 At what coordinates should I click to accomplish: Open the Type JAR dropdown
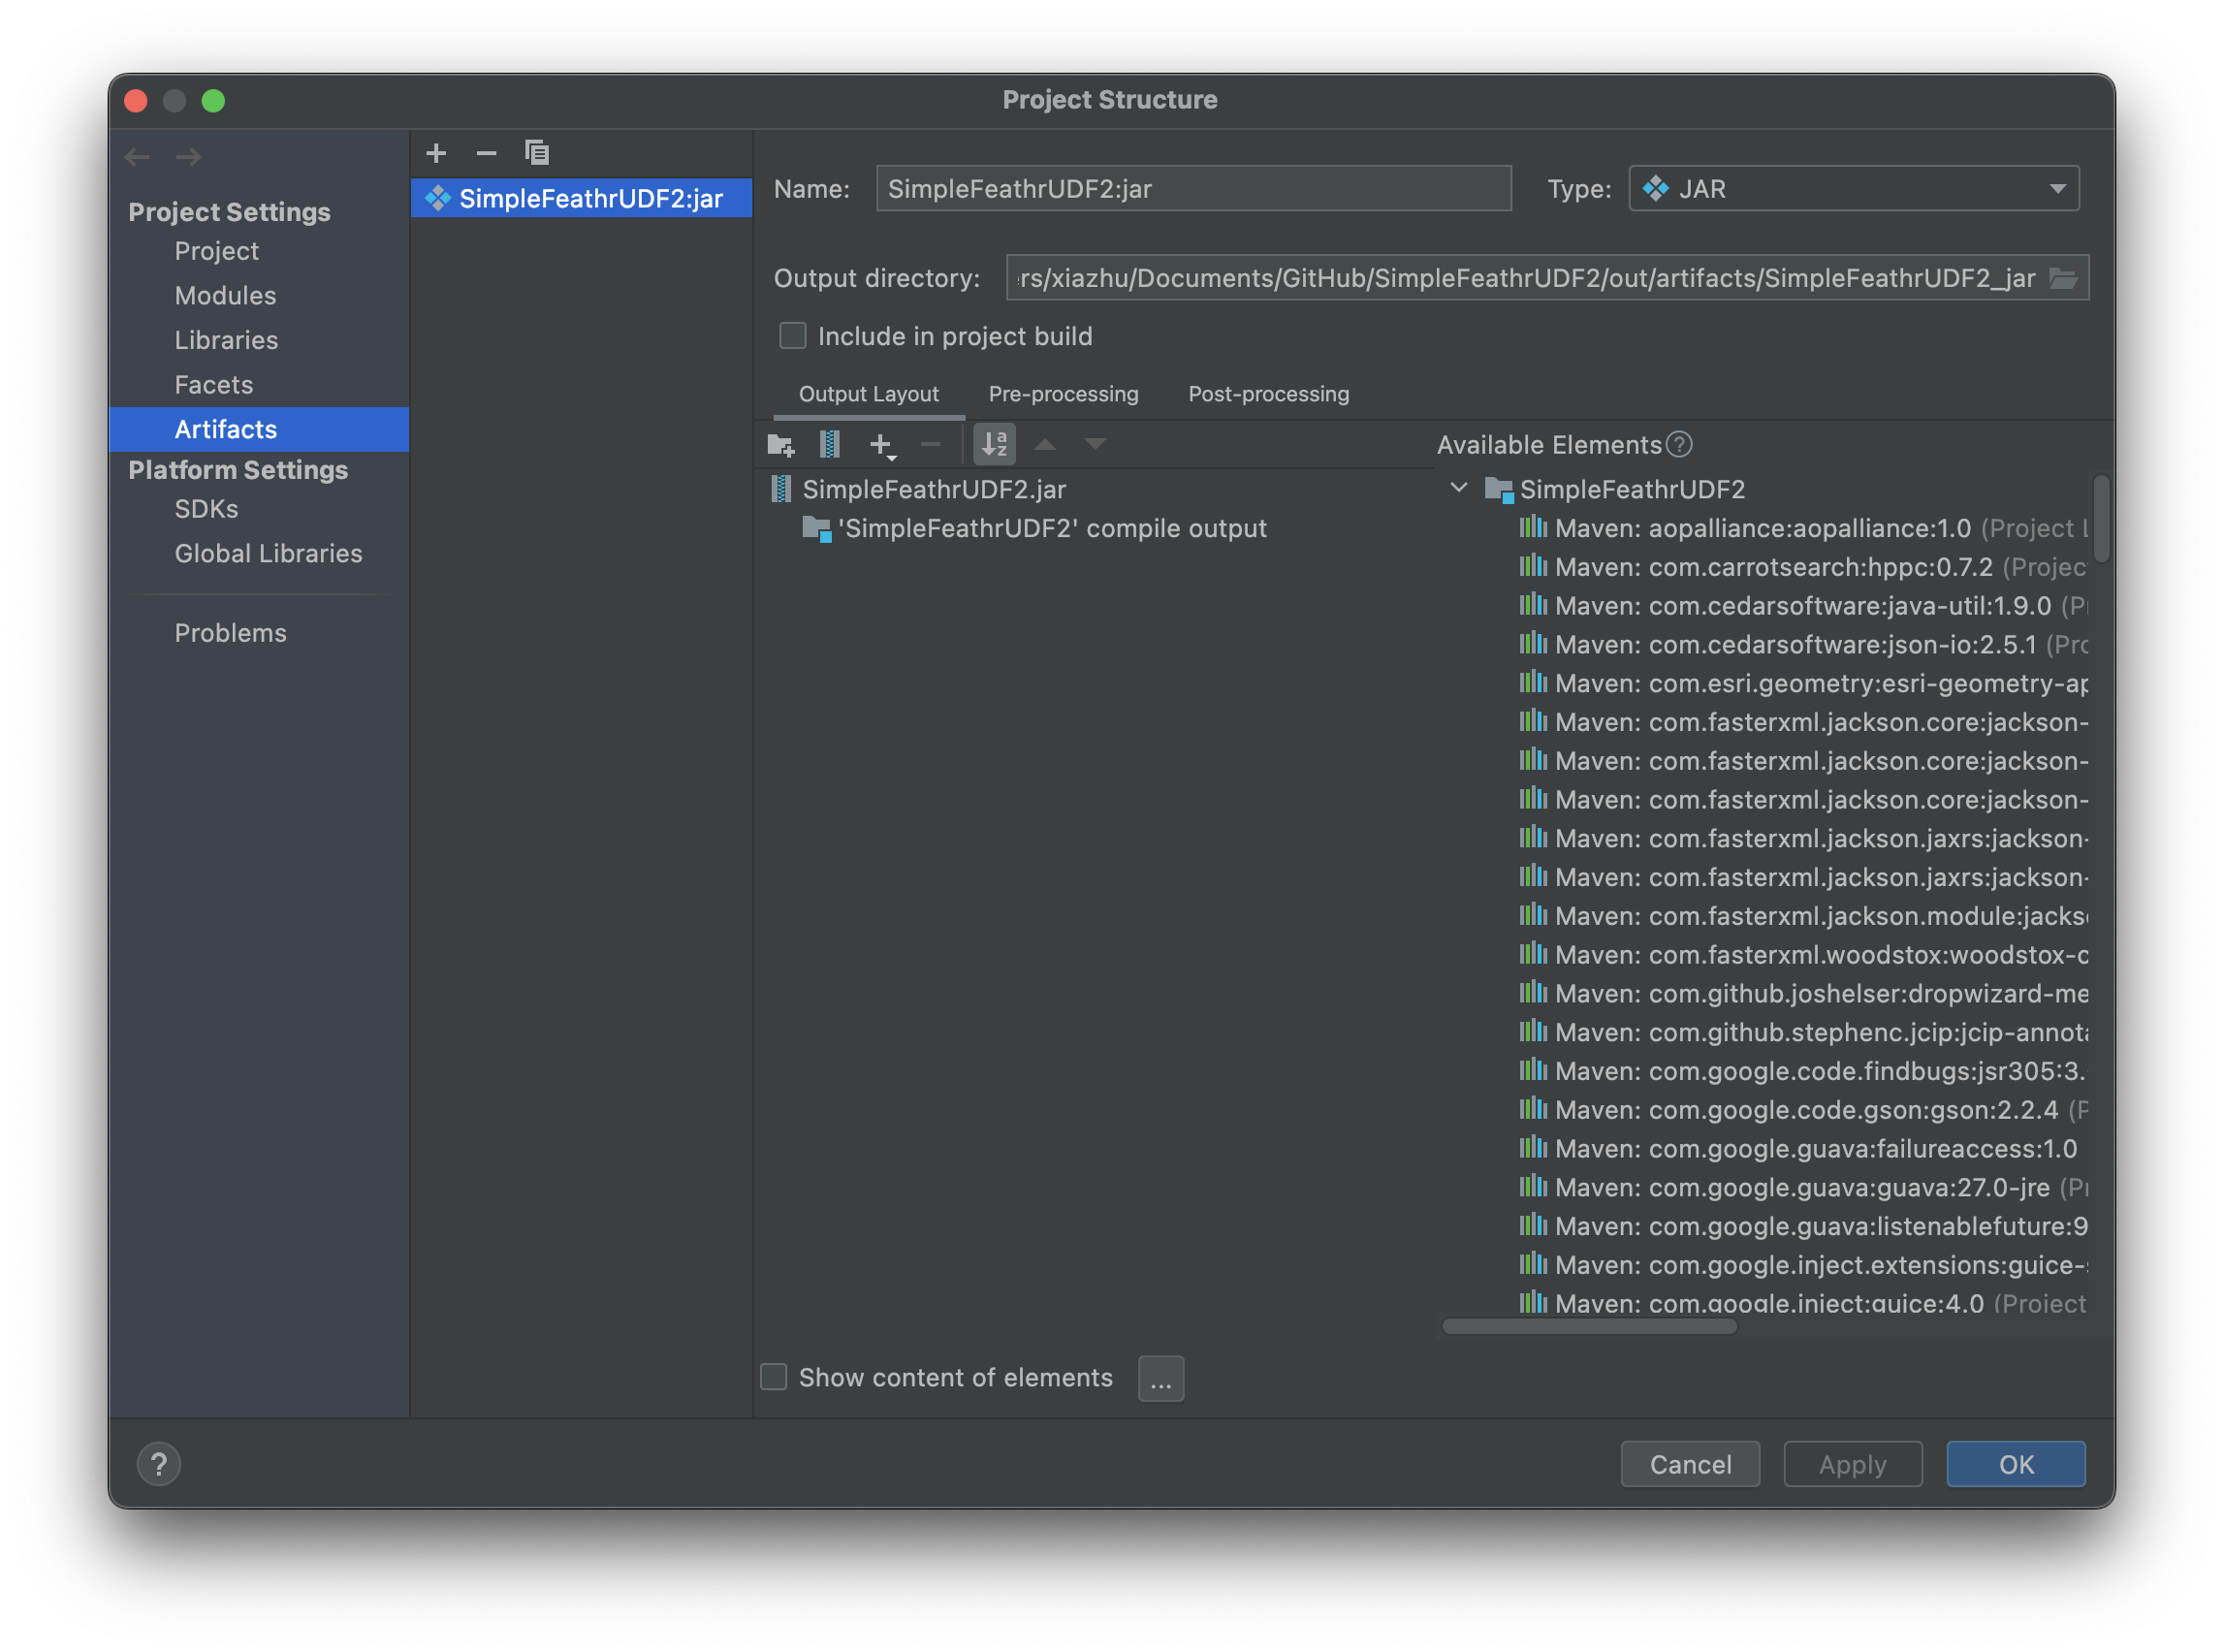1855,187
